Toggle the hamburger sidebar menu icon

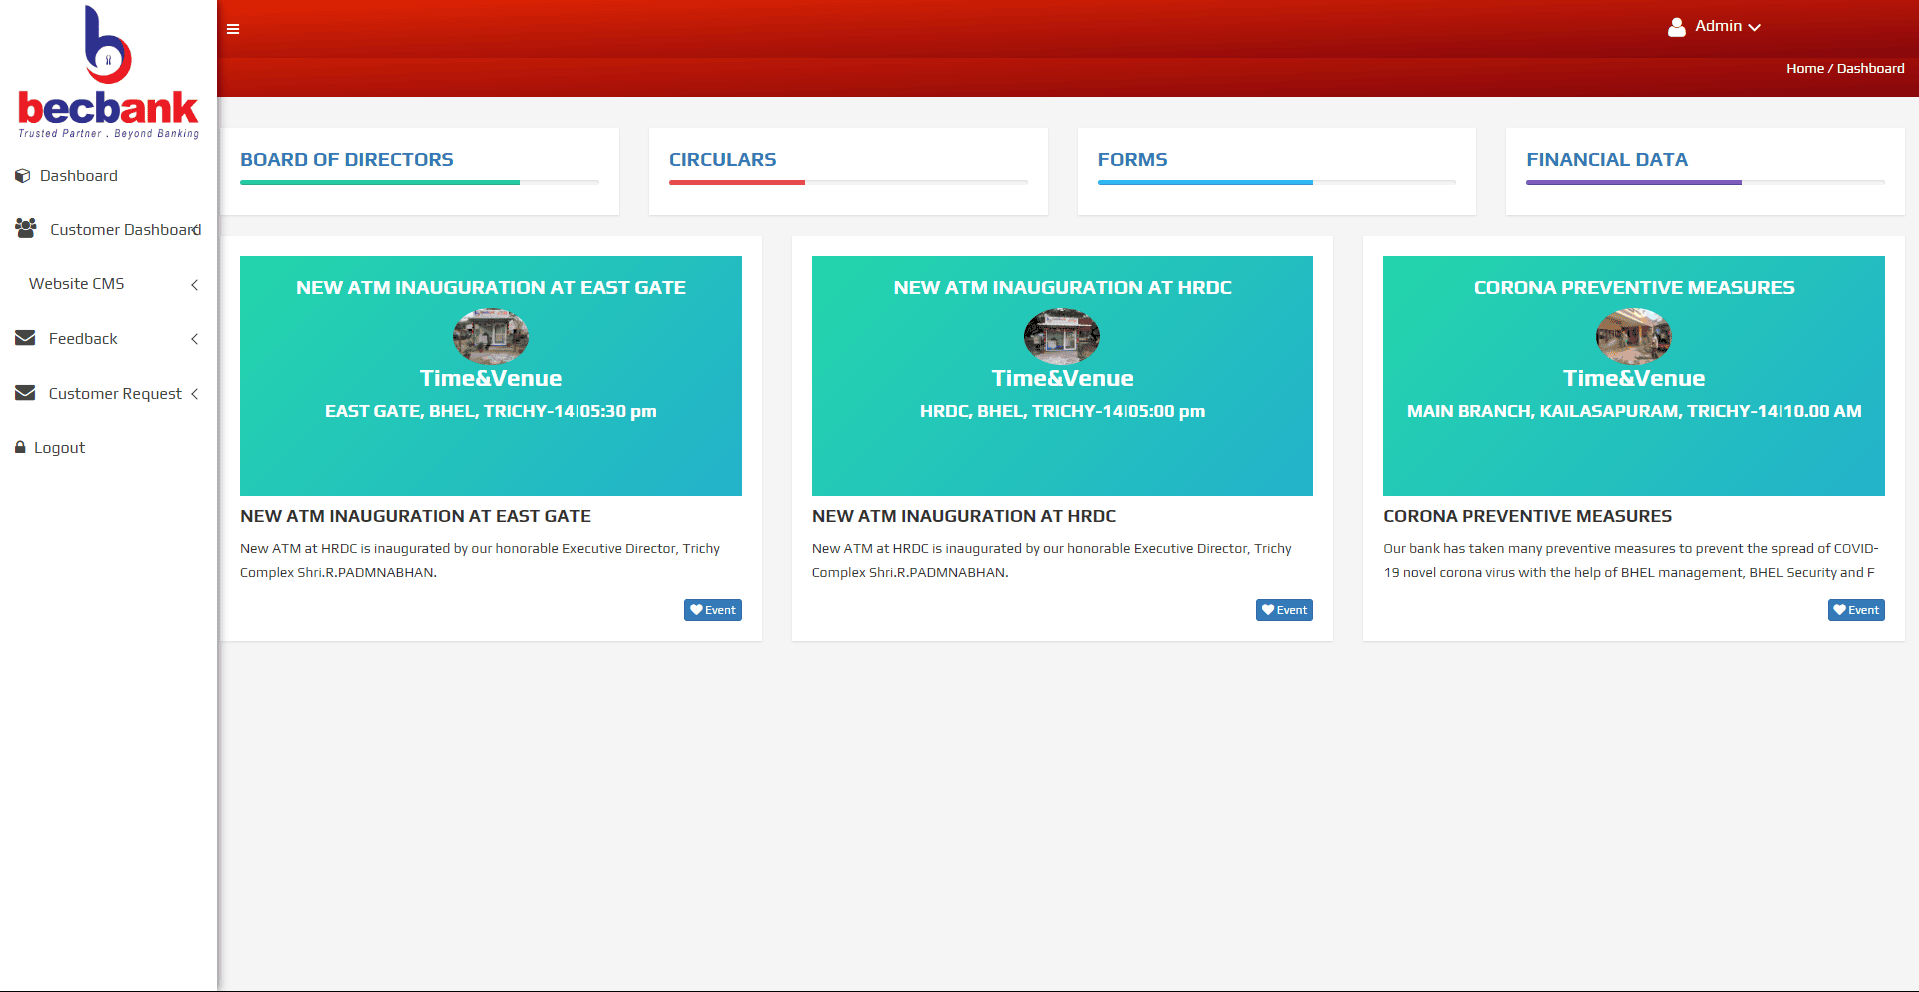click(233, 29)
